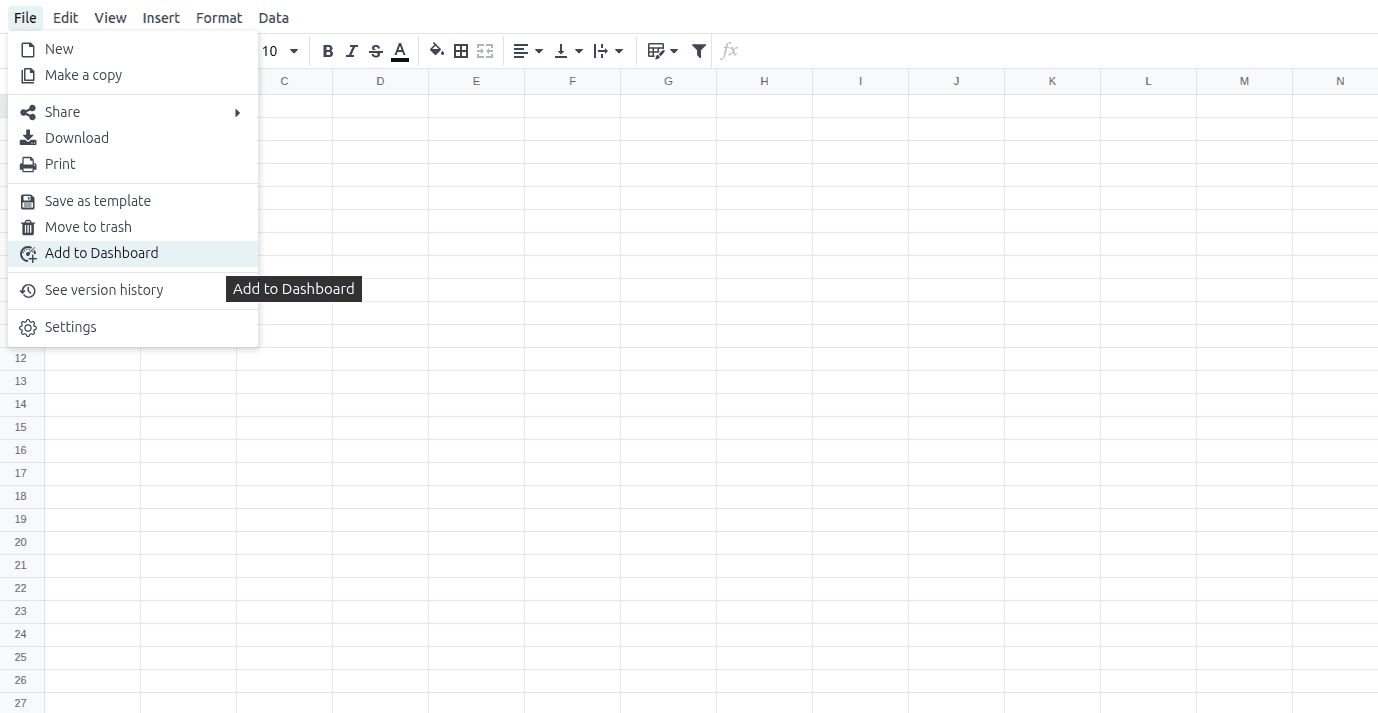The width and height of the screenshot is (1378, 713).
Task: Open Settings from File menu
Action: tap(133, 327)
